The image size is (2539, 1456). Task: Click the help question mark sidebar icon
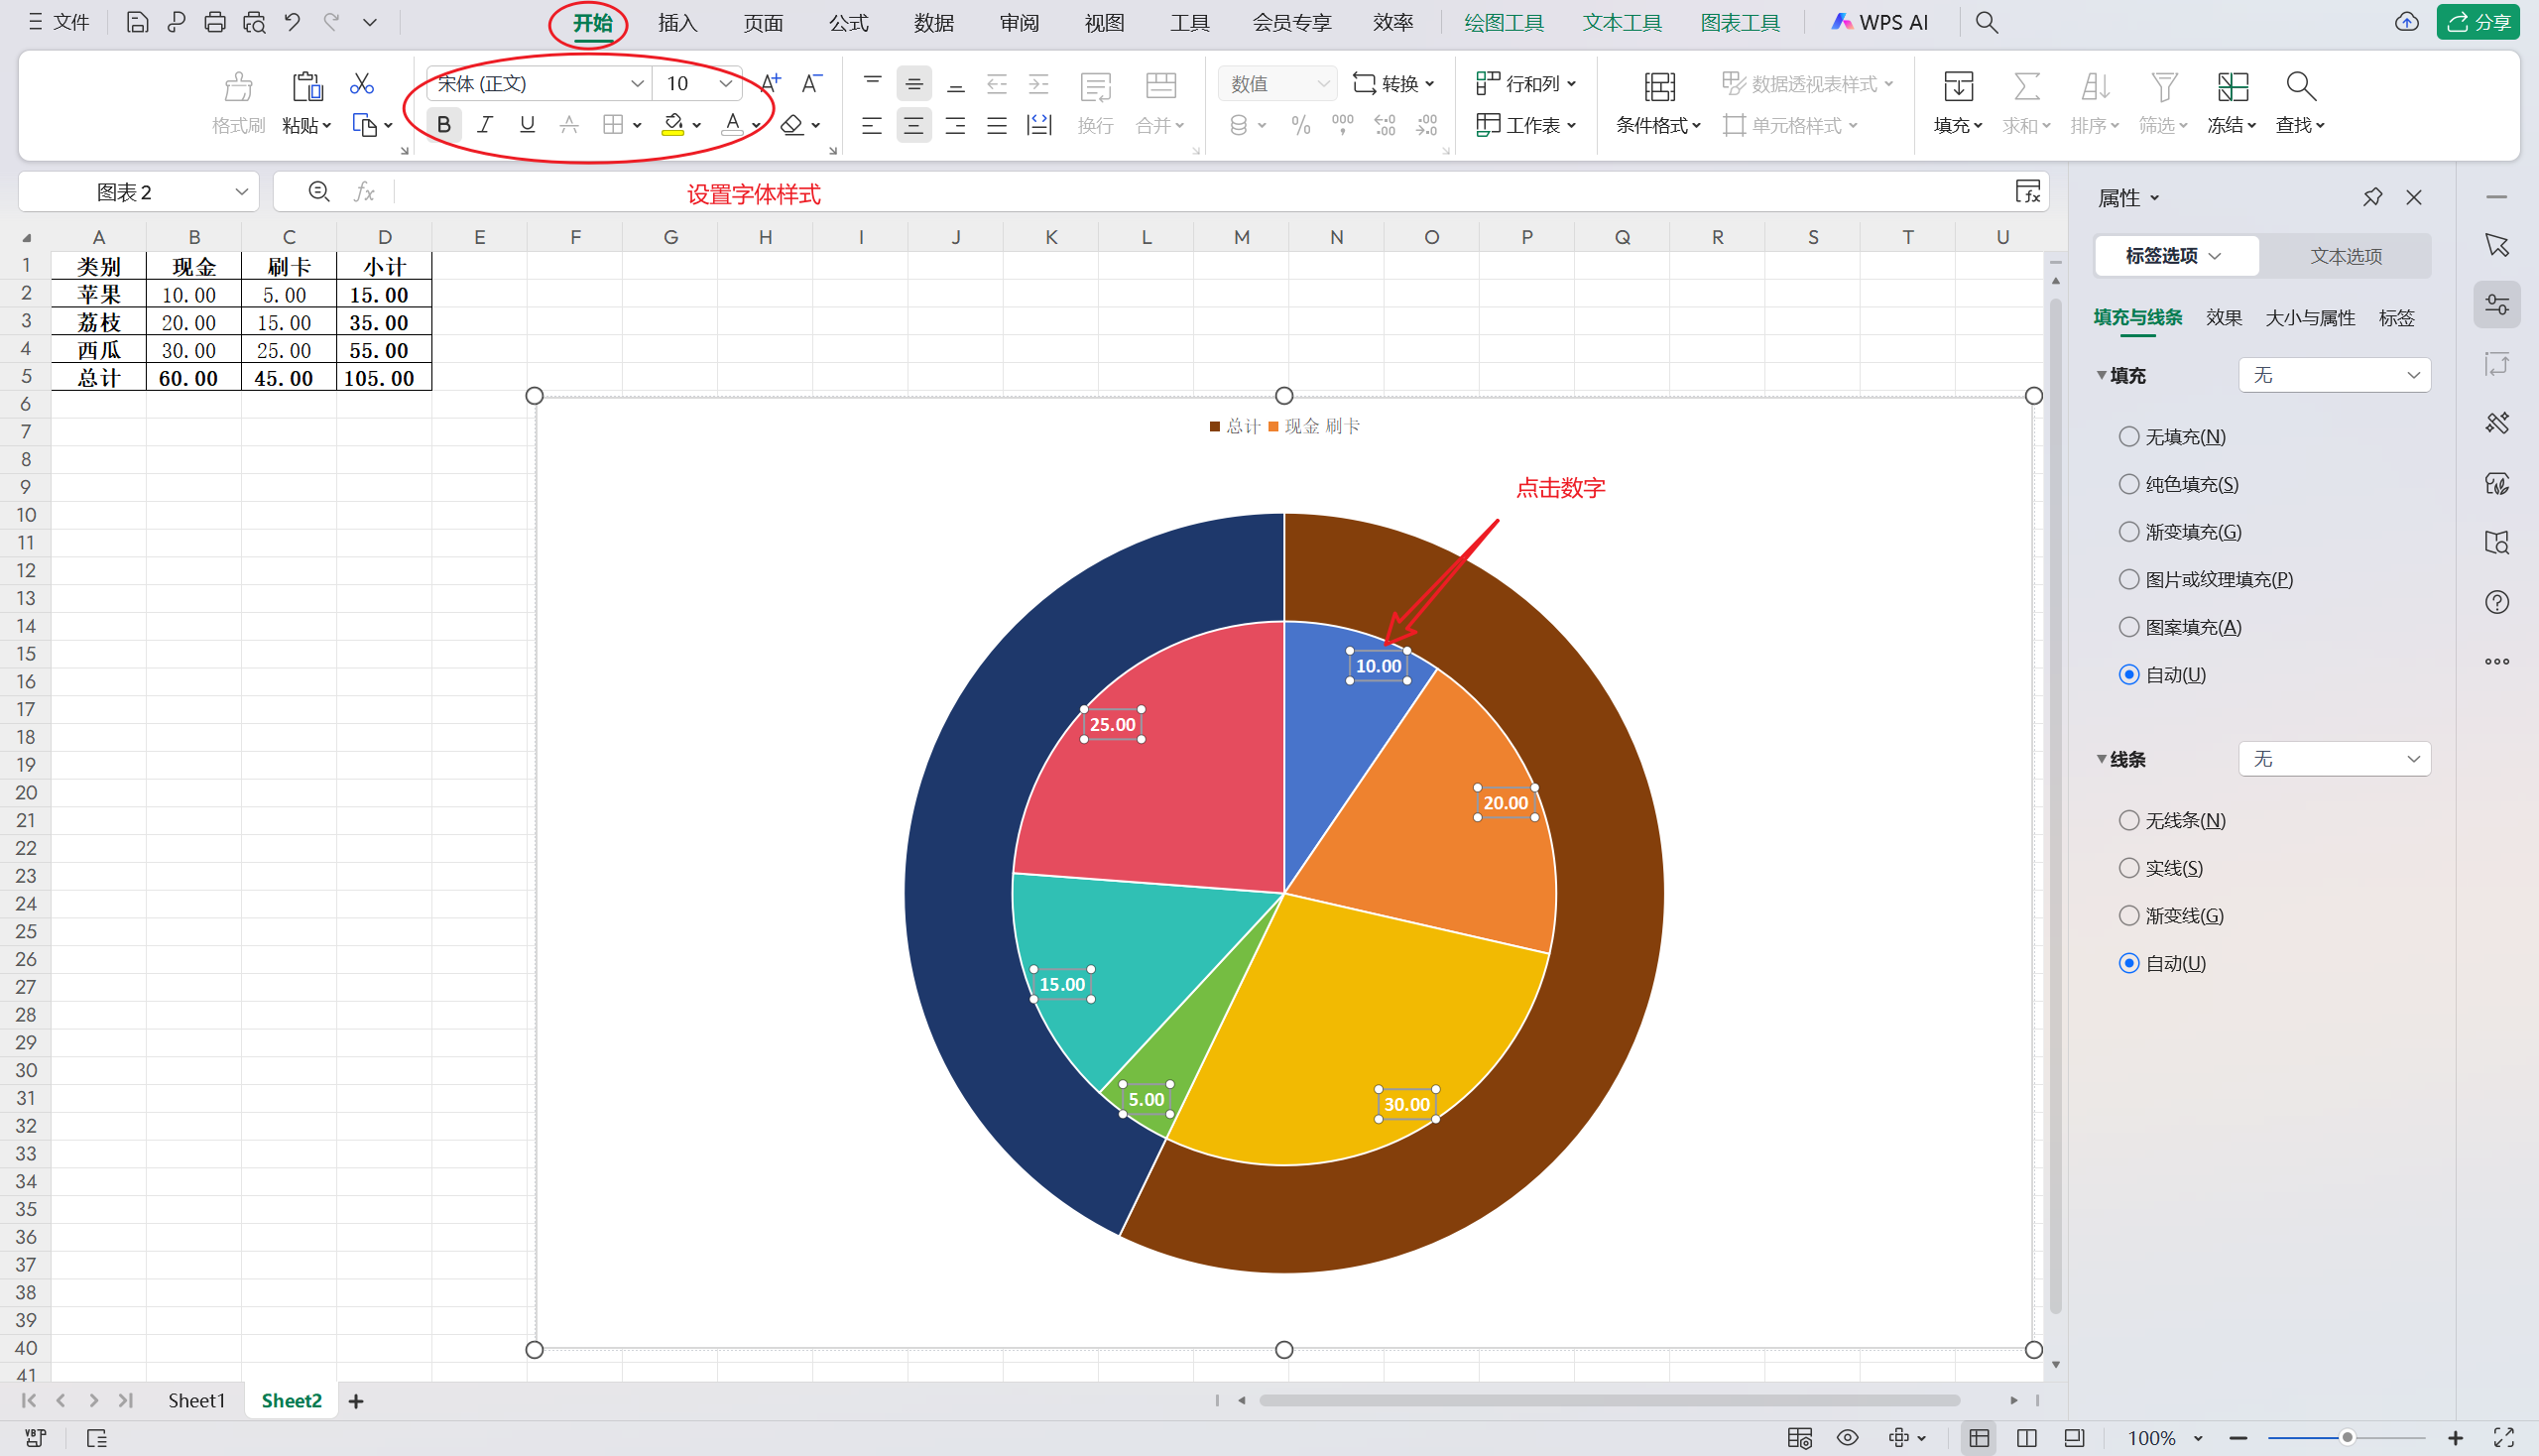pyautogui.click(x=2497, y=602)
